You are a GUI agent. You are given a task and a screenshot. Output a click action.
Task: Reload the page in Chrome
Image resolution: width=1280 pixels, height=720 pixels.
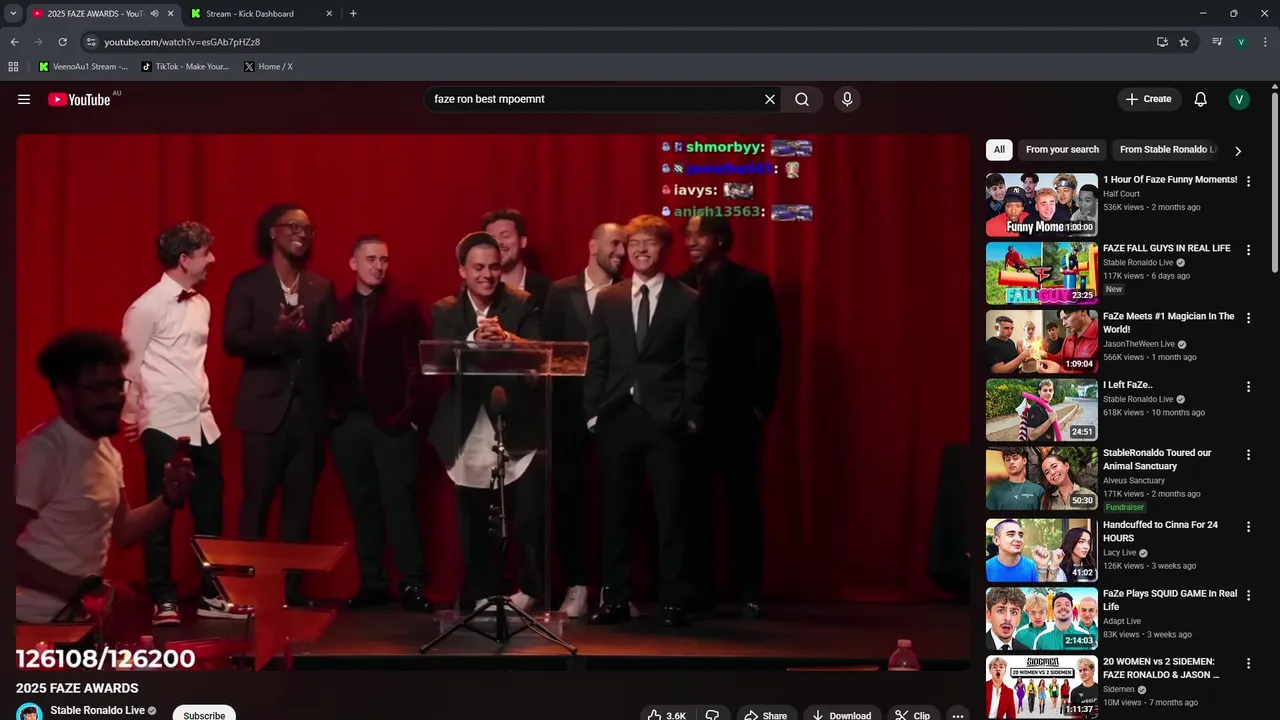pyautogui.click(x=62, y=42)
